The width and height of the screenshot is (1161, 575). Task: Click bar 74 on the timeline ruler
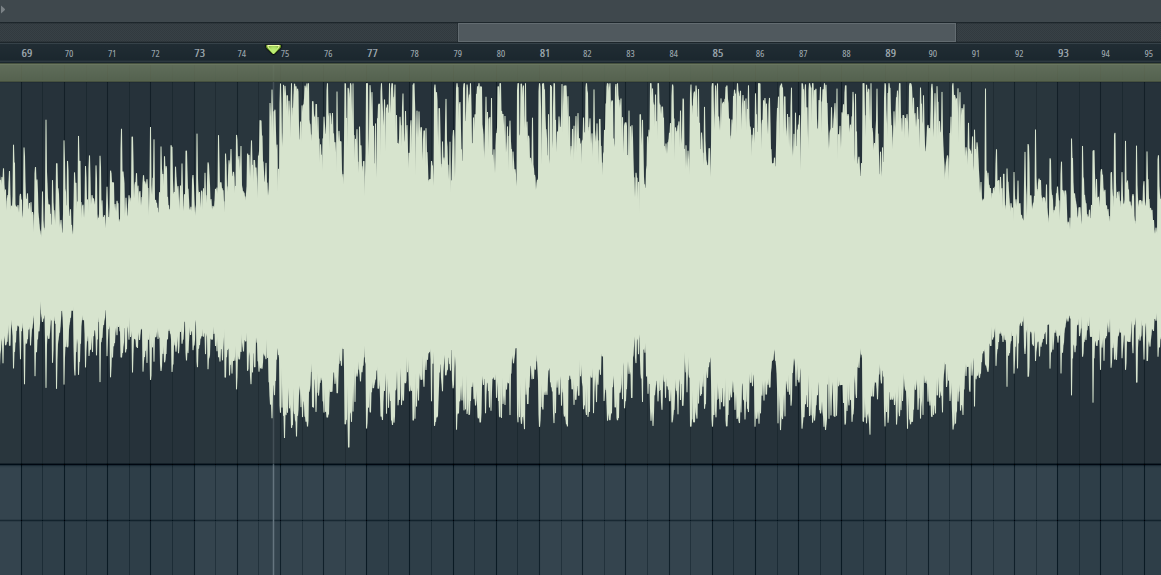[241, 54]
